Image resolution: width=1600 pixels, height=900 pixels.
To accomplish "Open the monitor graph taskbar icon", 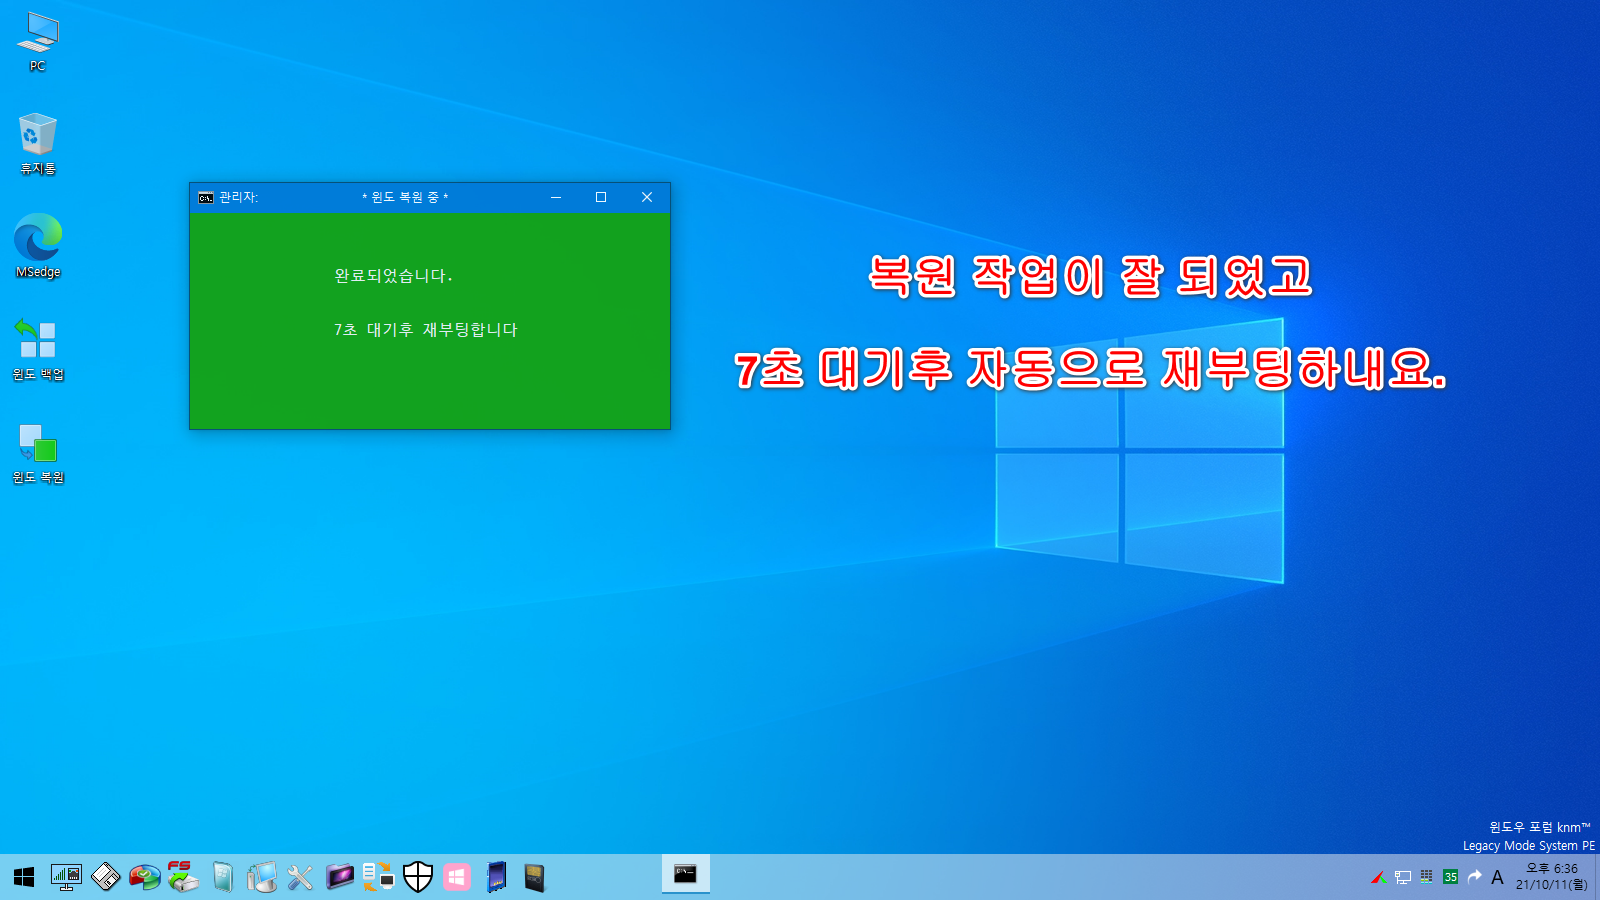I will 66,877.
